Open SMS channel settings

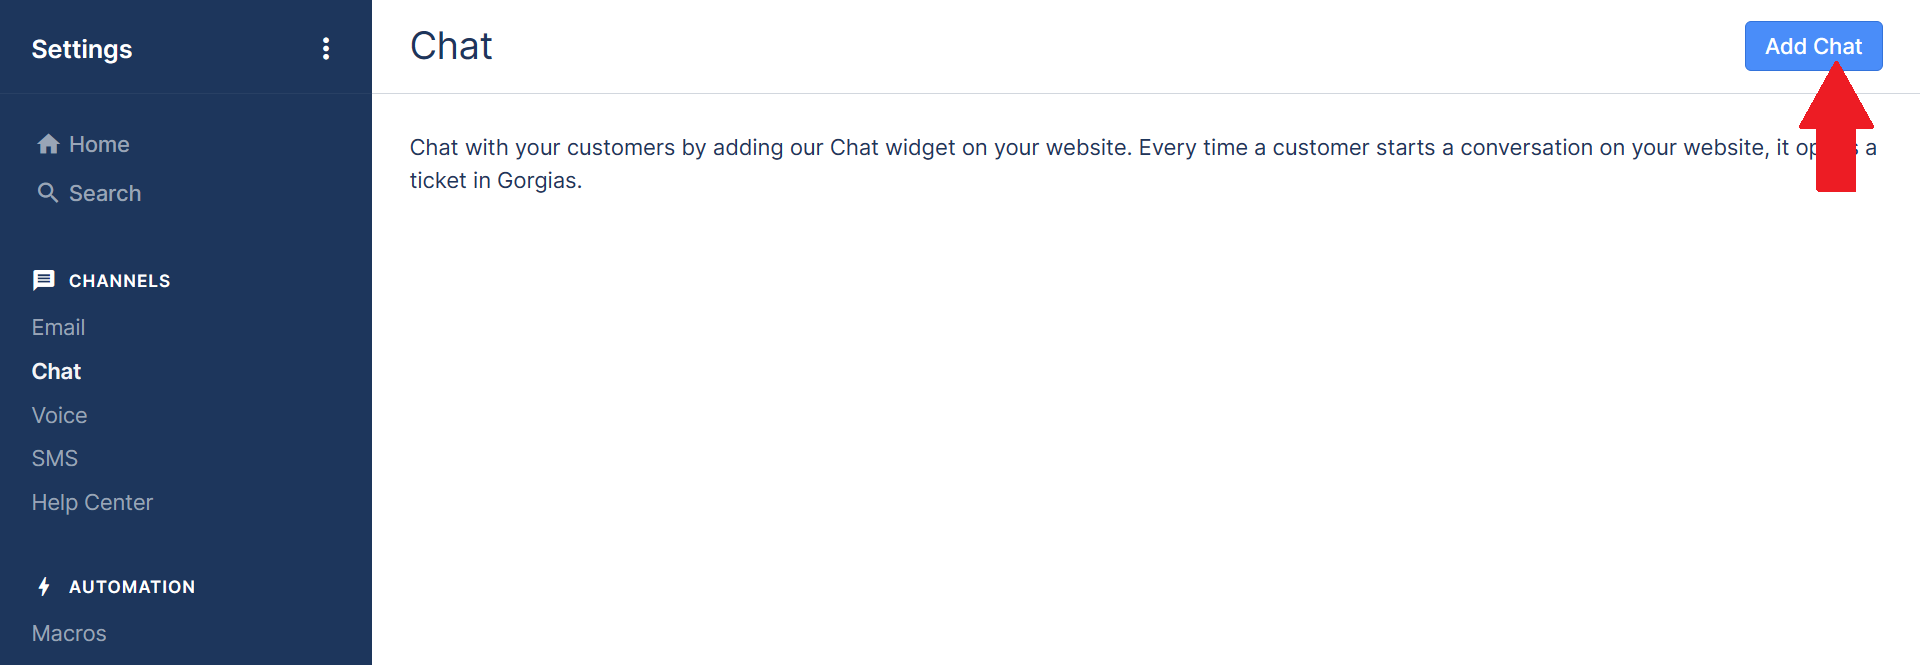point(55,458)
